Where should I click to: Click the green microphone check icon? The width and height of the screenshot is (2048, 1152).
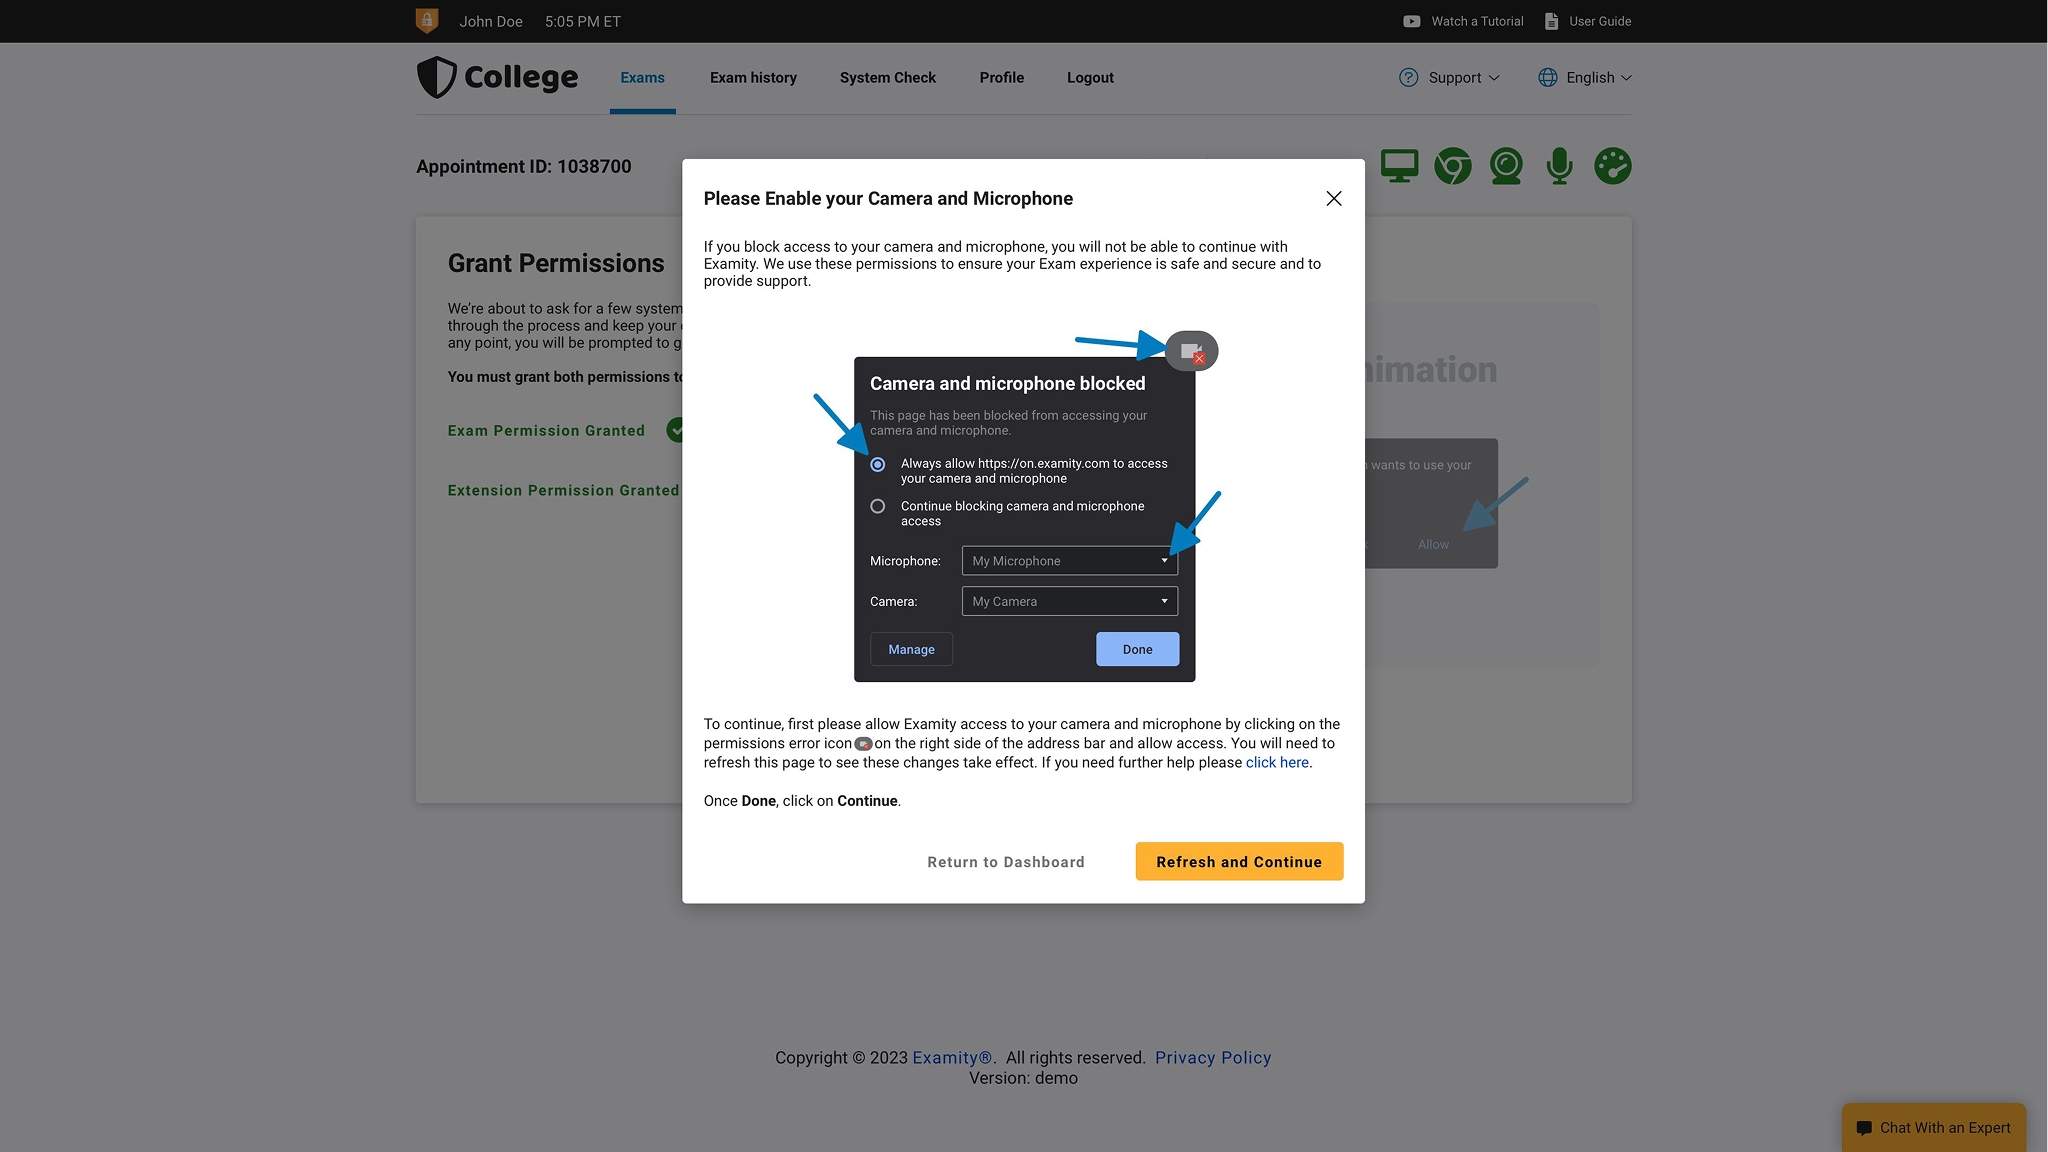point(1559,166)
